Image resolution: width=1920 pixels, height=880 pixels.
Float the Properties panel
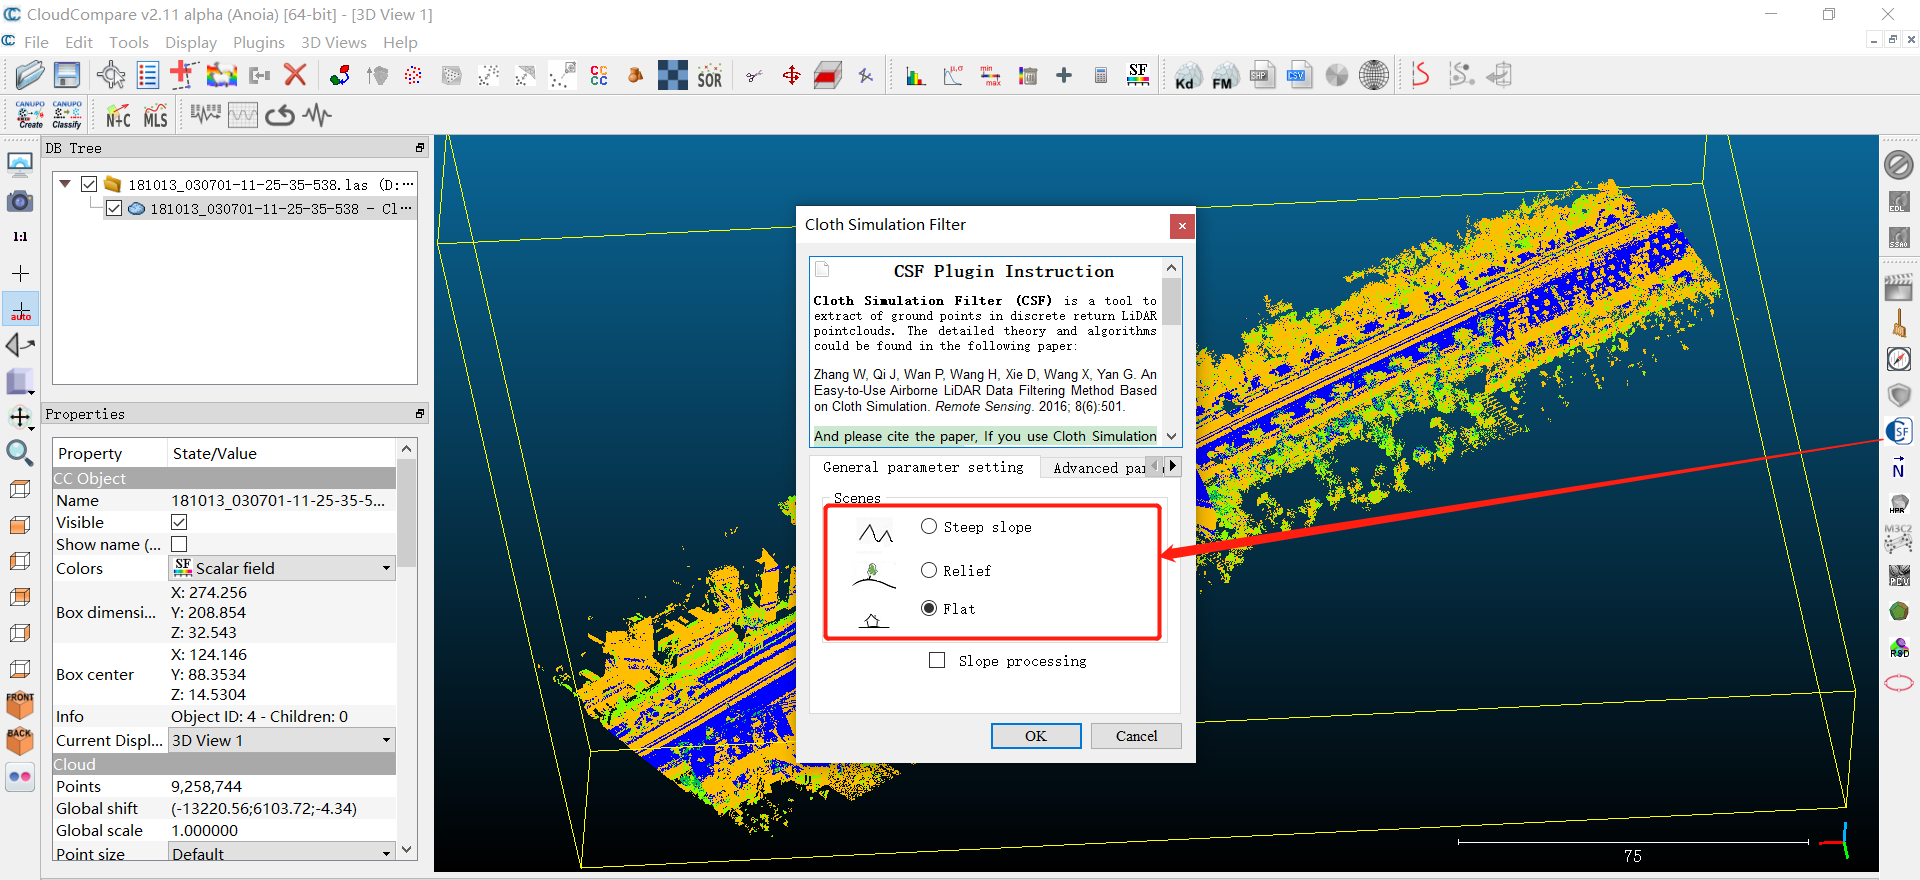(420, 414)
